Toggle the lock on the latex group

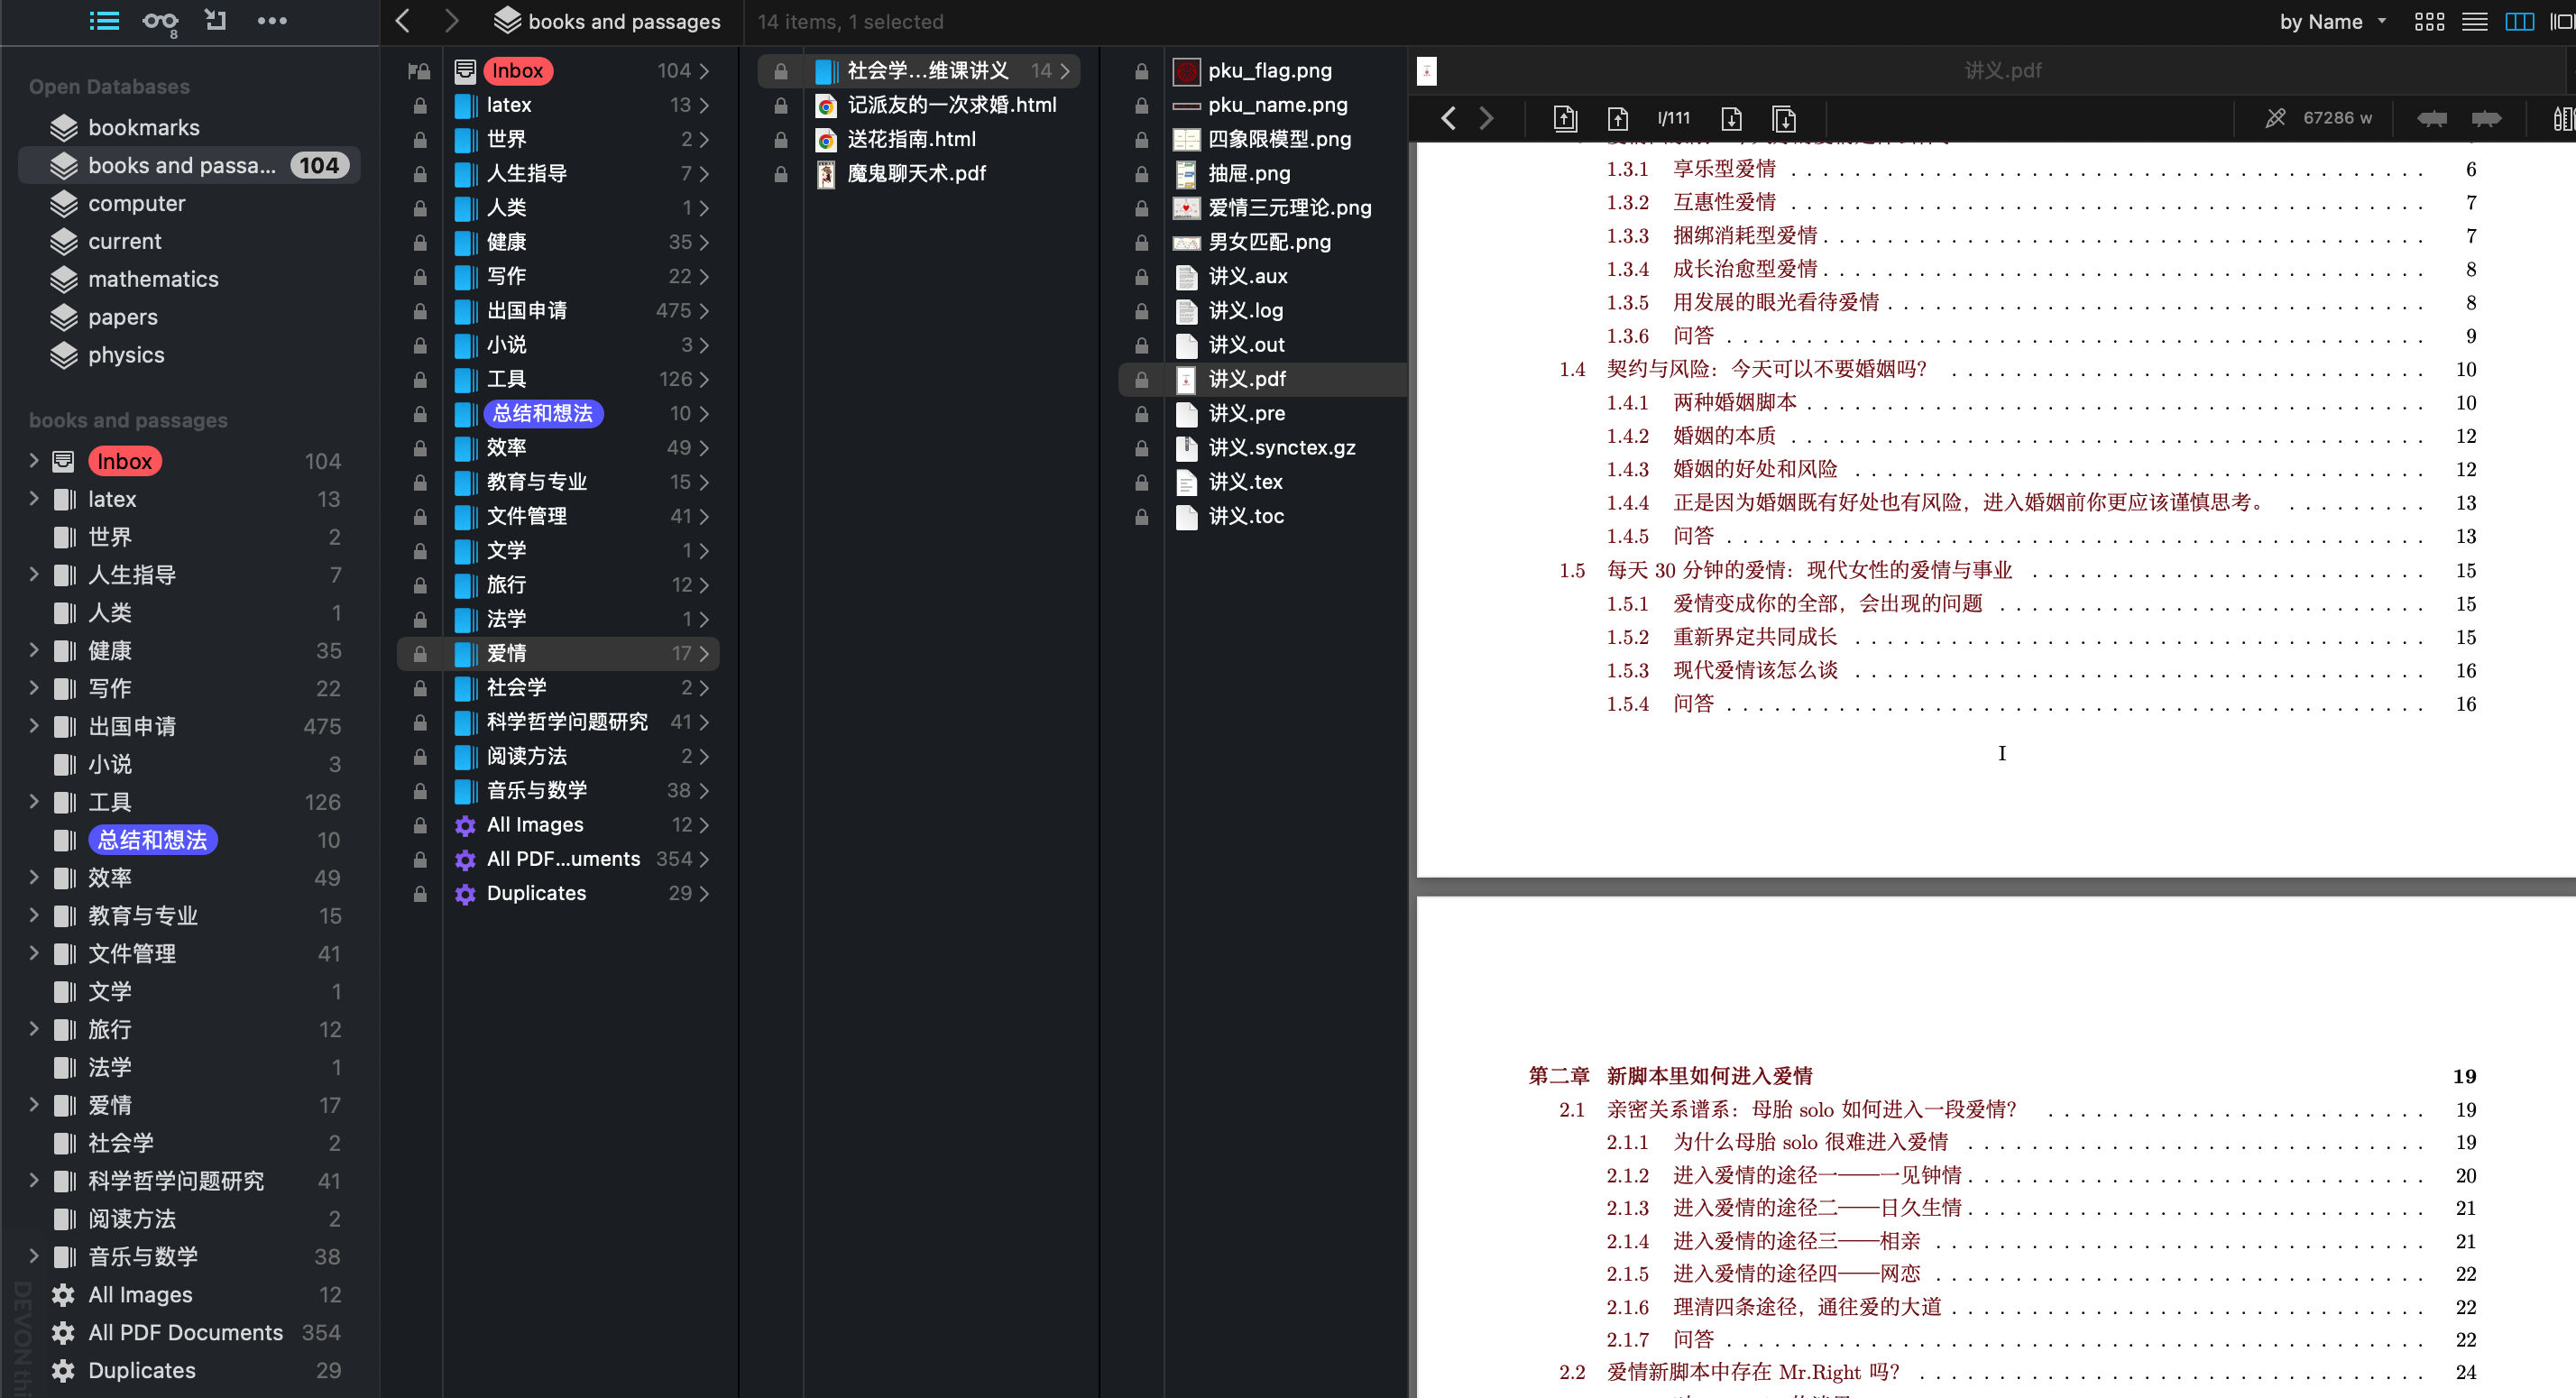420,105
